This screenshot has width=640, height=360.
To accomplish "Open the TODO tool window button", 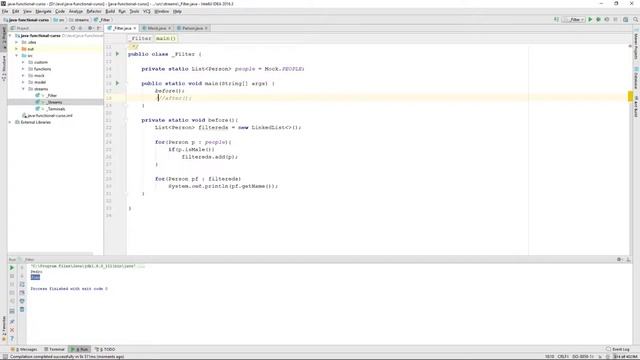I will pos(105,349).
